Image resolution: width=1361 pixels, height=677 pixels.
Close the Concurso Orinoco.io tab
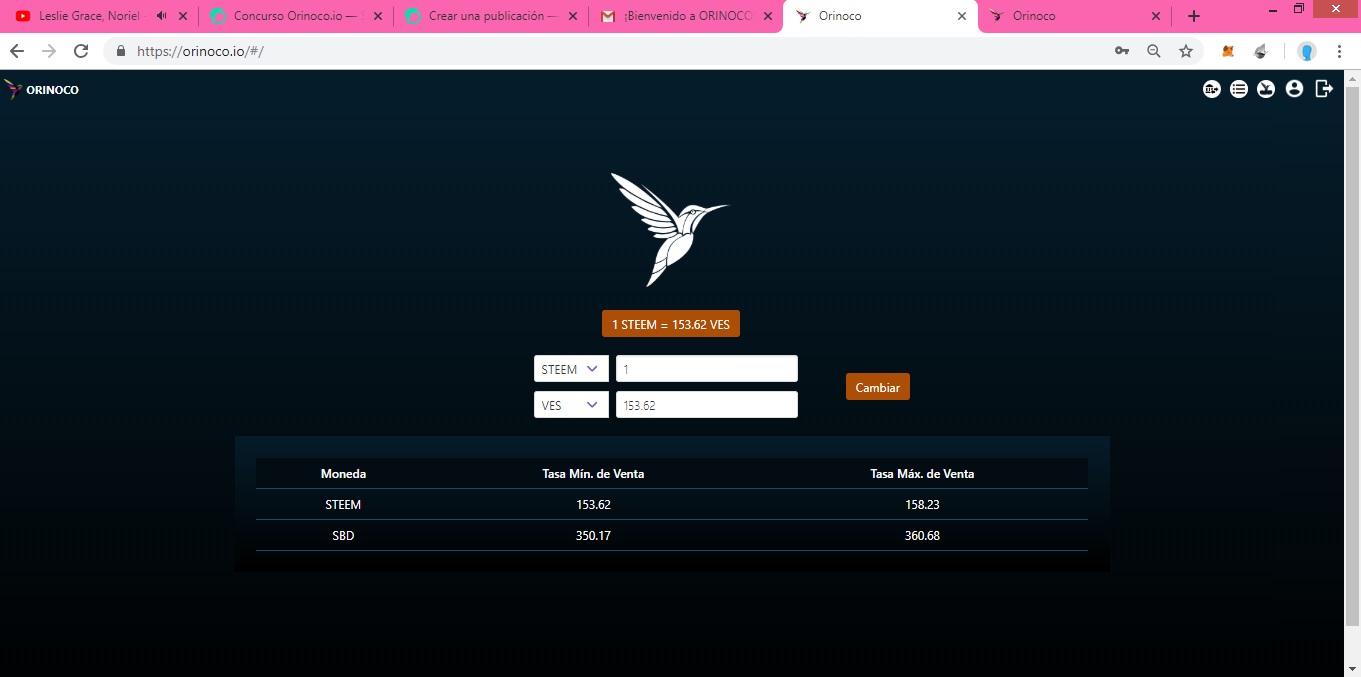[x=377, y=16]
